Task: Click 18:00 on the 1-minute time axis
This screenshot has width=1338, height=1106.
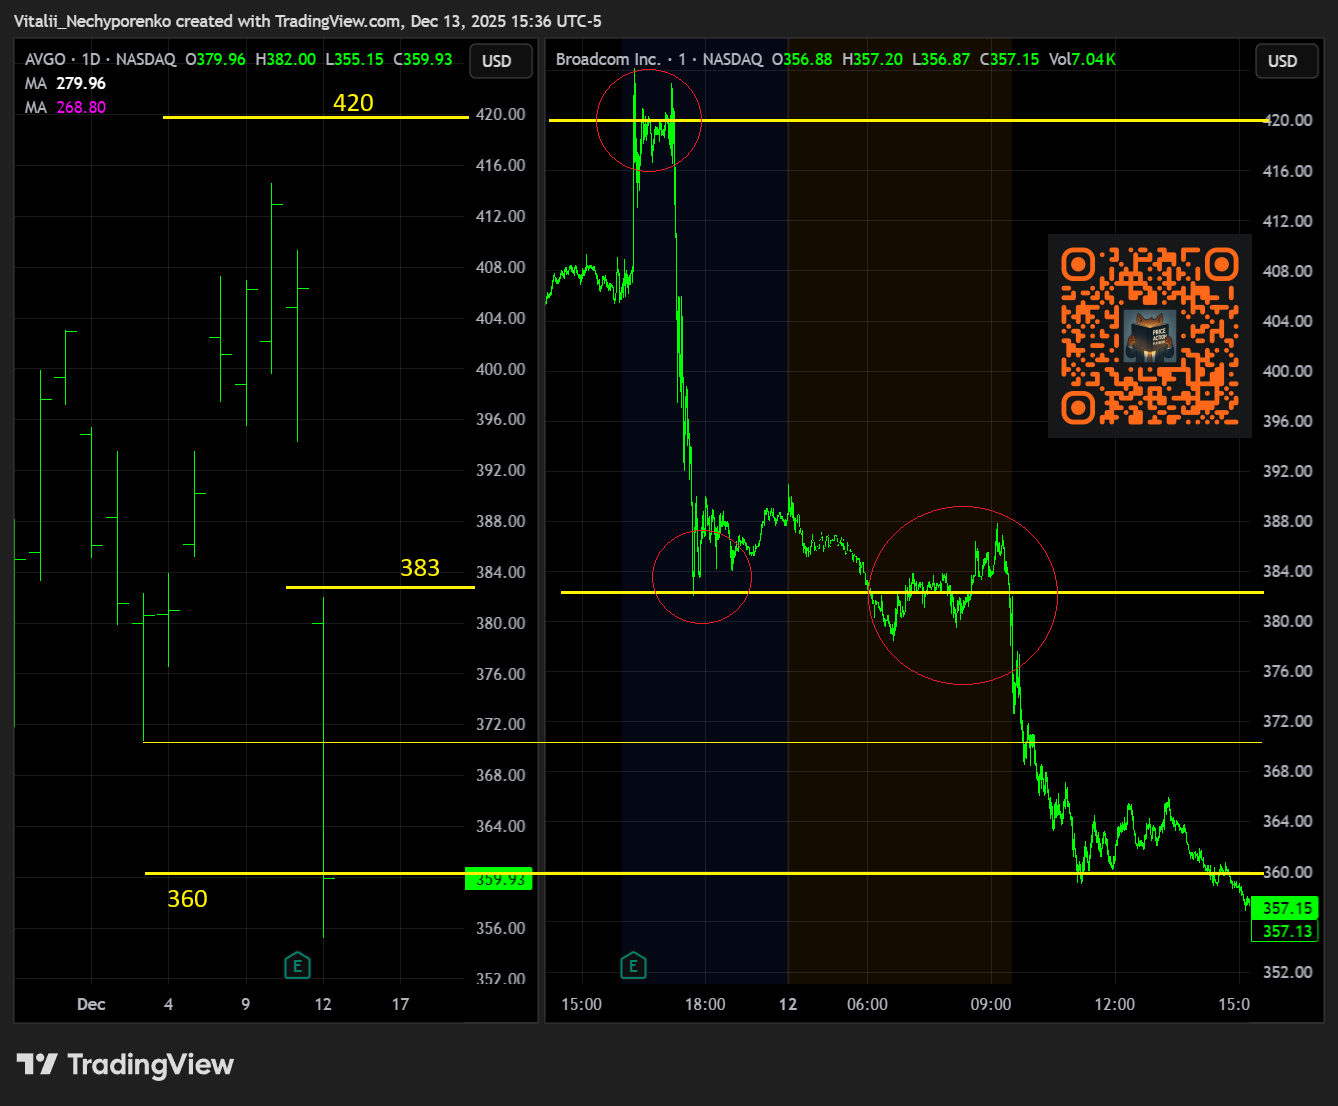Action: pyautogui.click(x=705, y=1004)
